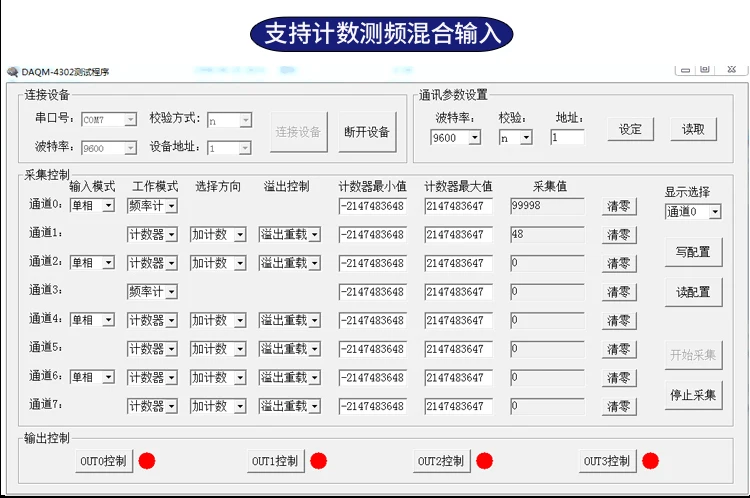The image size is (750, 498).
Task: Open 通道7 溢出控制 溢出重载 dropdown
Action: coord(289,406)
